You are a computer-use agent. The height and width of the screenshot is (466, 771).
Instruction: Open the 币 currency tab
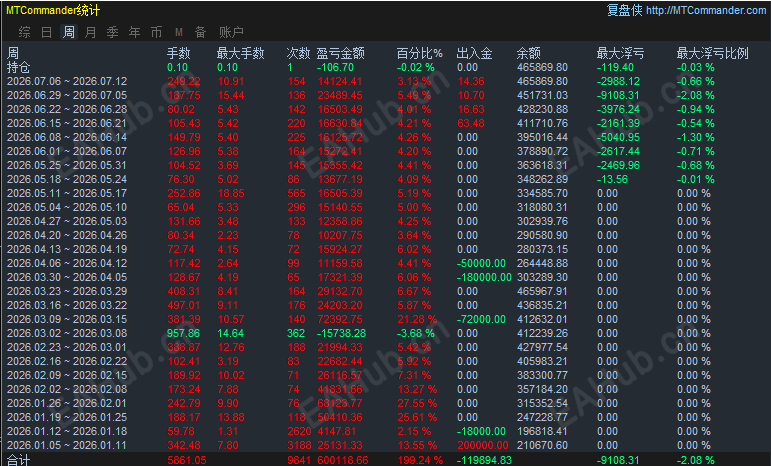(156, 32)
